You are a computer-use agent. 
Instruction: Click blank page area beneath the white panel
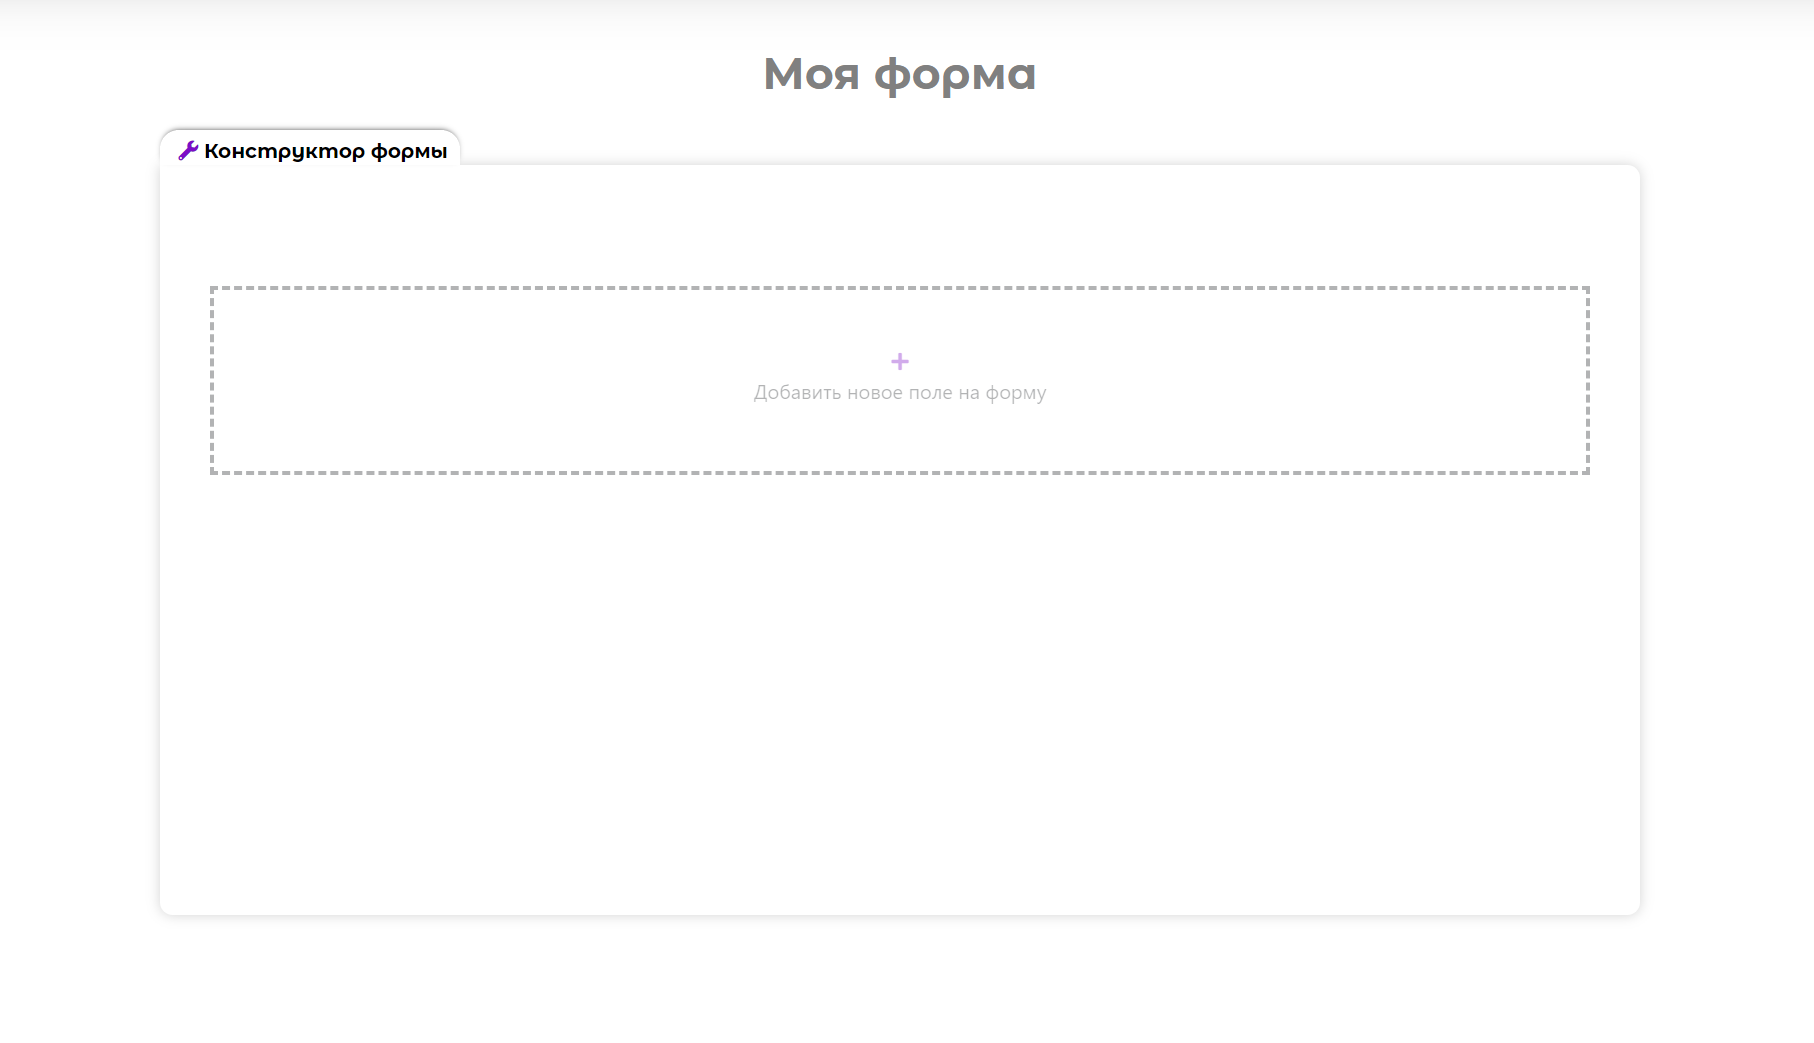(900, 980)
